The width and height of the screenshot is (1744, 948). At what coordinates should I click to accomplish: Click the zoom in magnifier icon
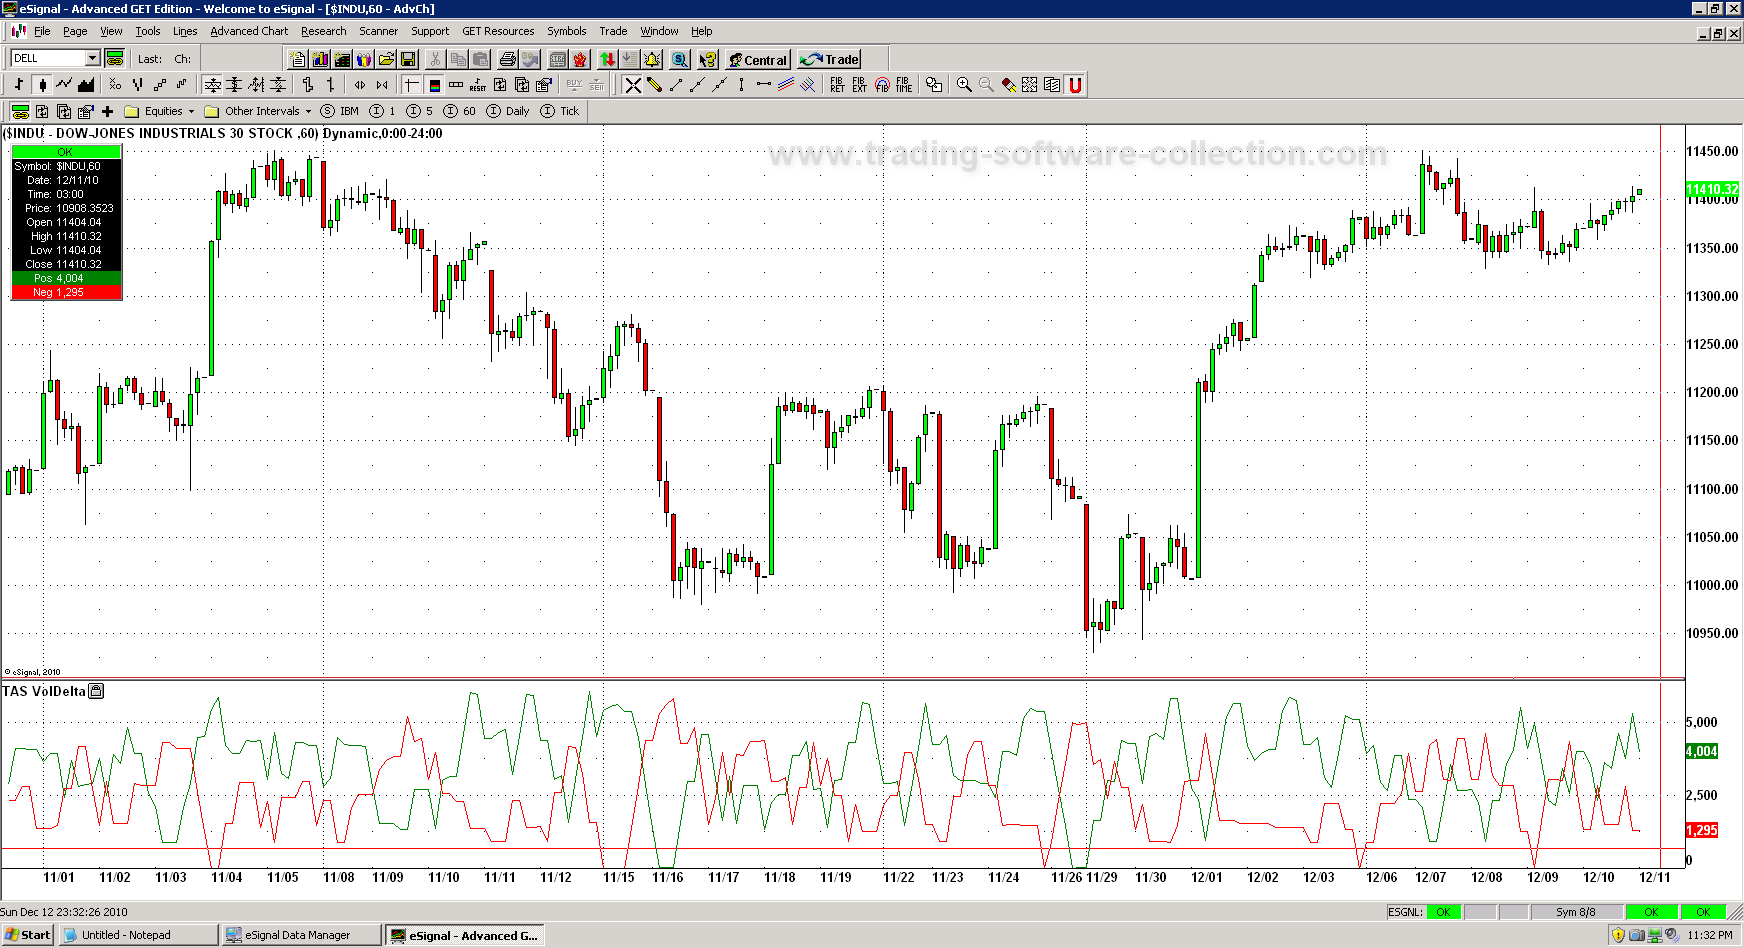964,85
